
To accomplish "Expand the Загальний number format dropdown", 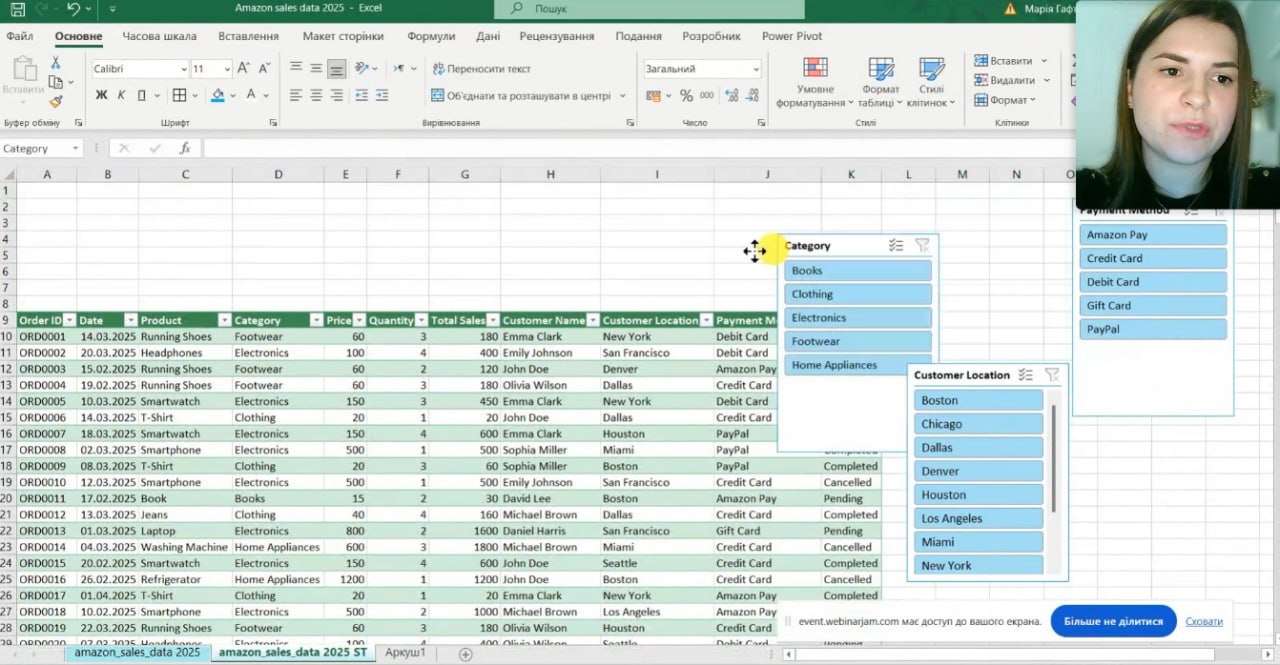I will tap(755, 69).
